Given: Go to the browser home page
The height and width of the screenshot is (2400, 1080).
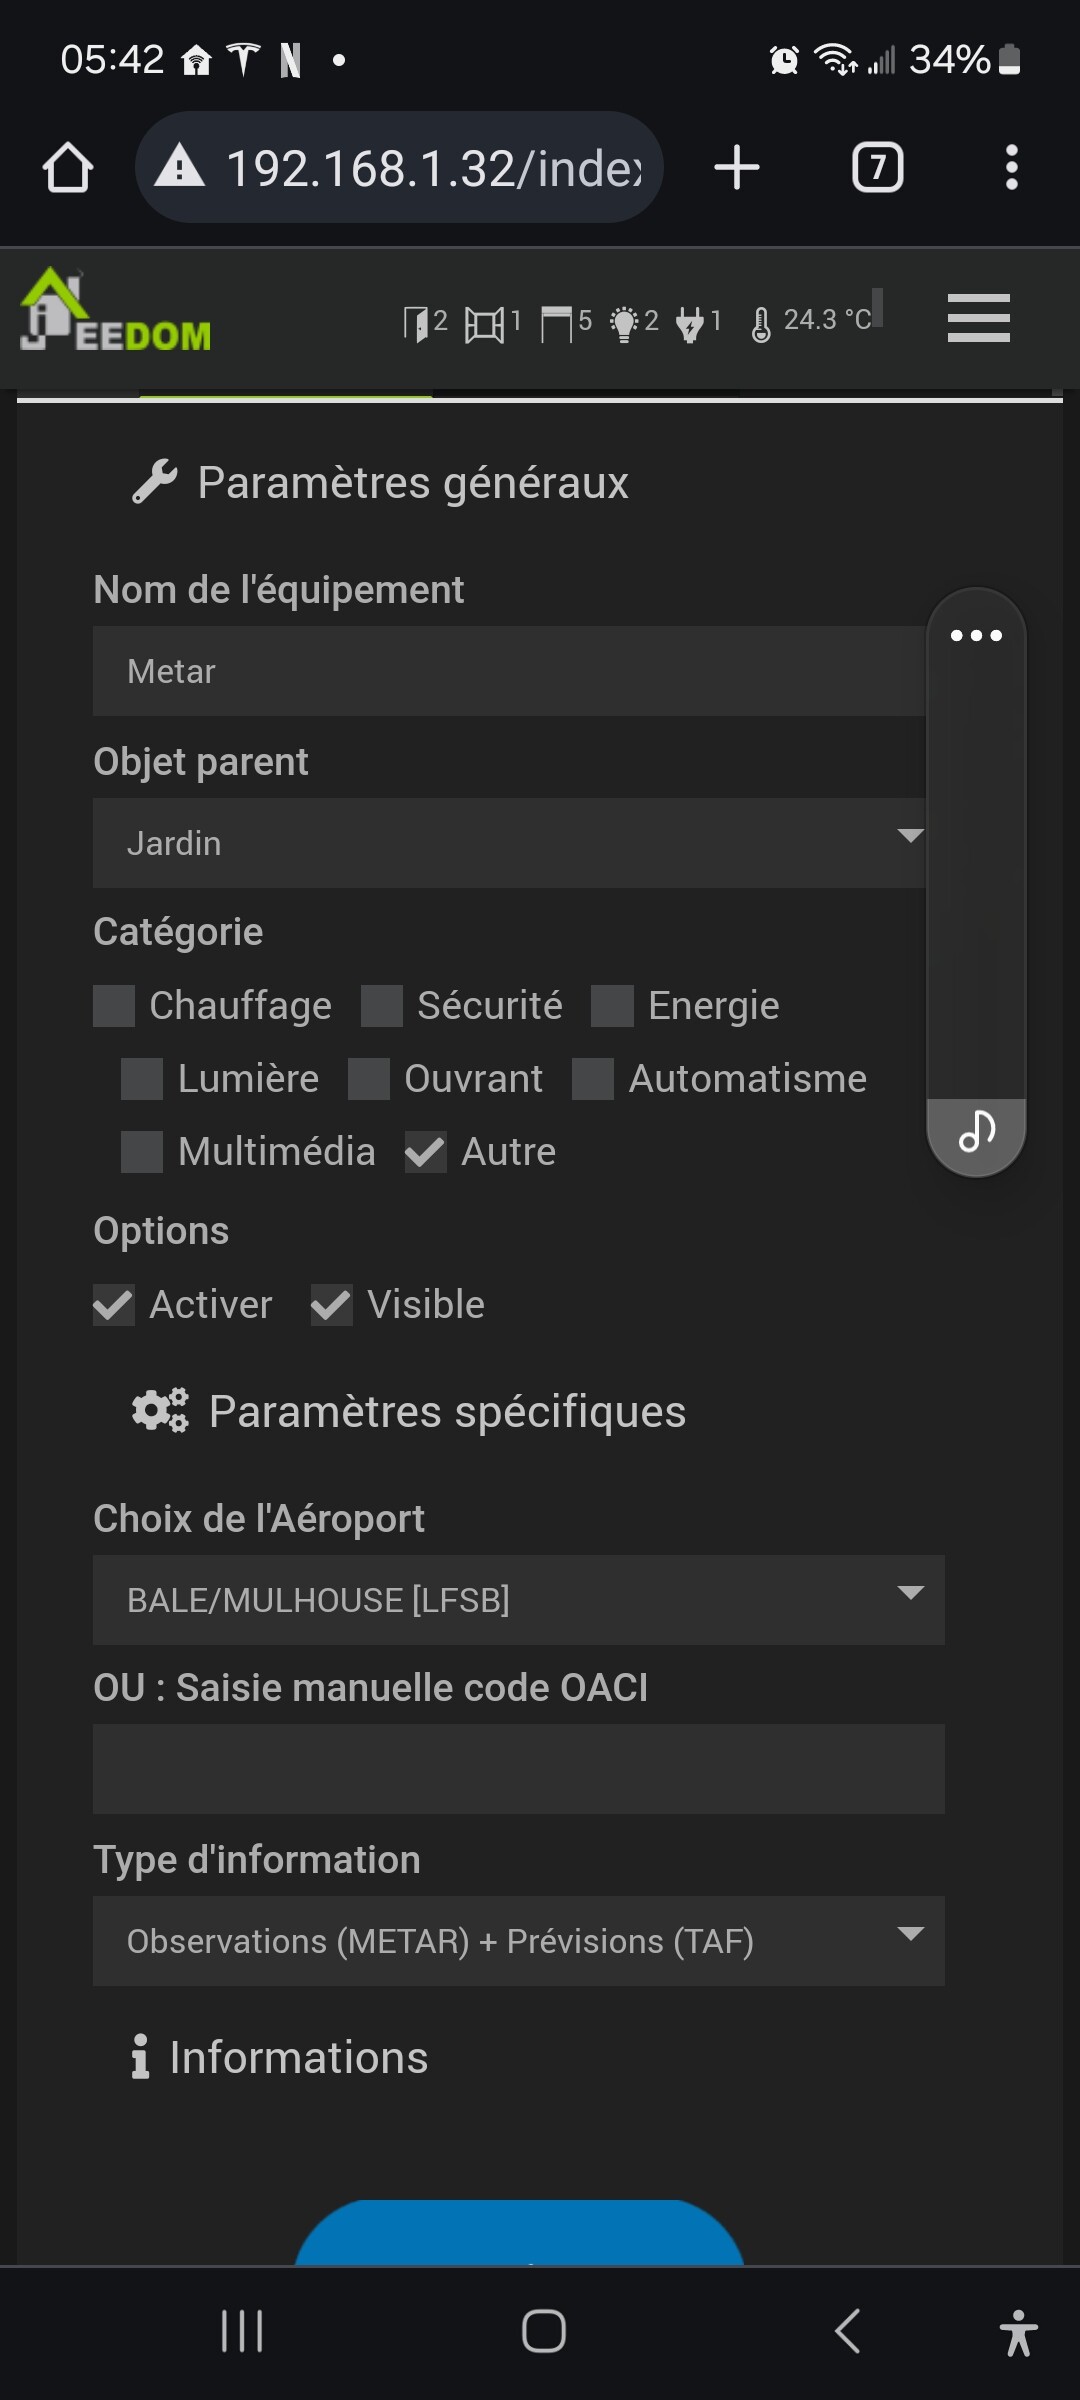Looking at the screenshot, I should pyautogui.click(x=68, y=167).
